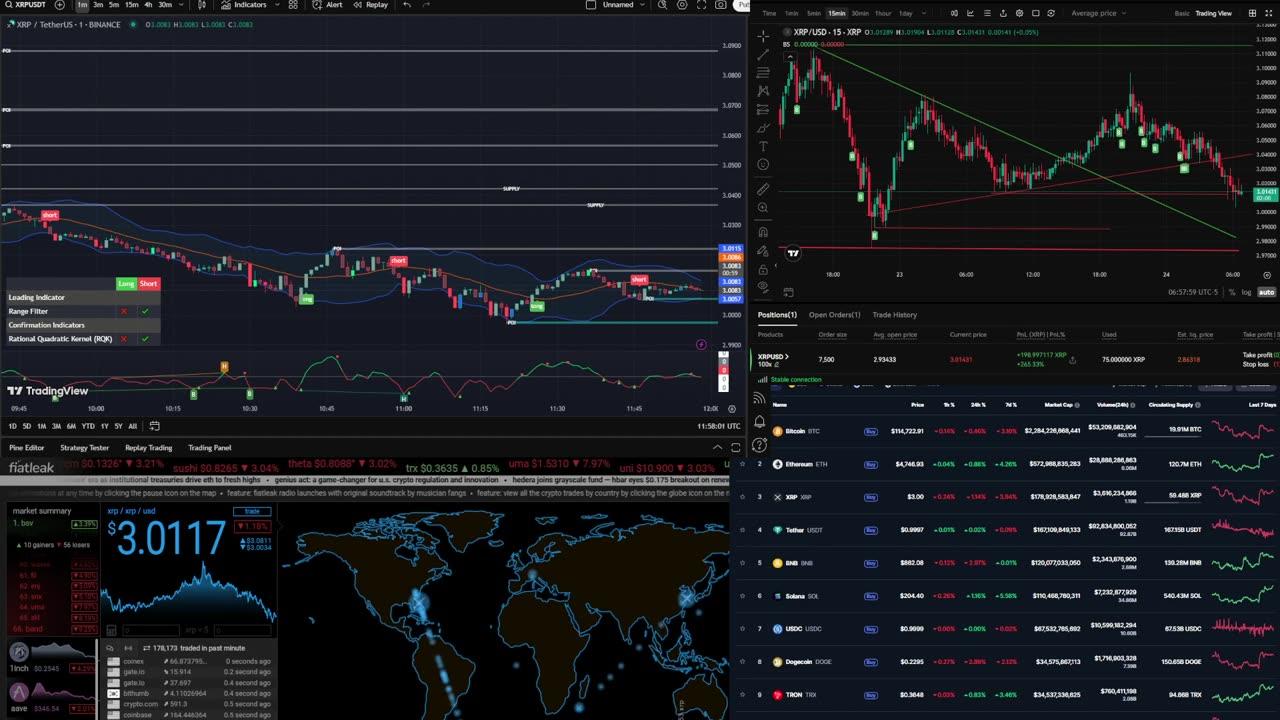Toggle percent scale on XRP/USD chart
This screenshot has height=720, width=1280.
(x=1232, y=292)
